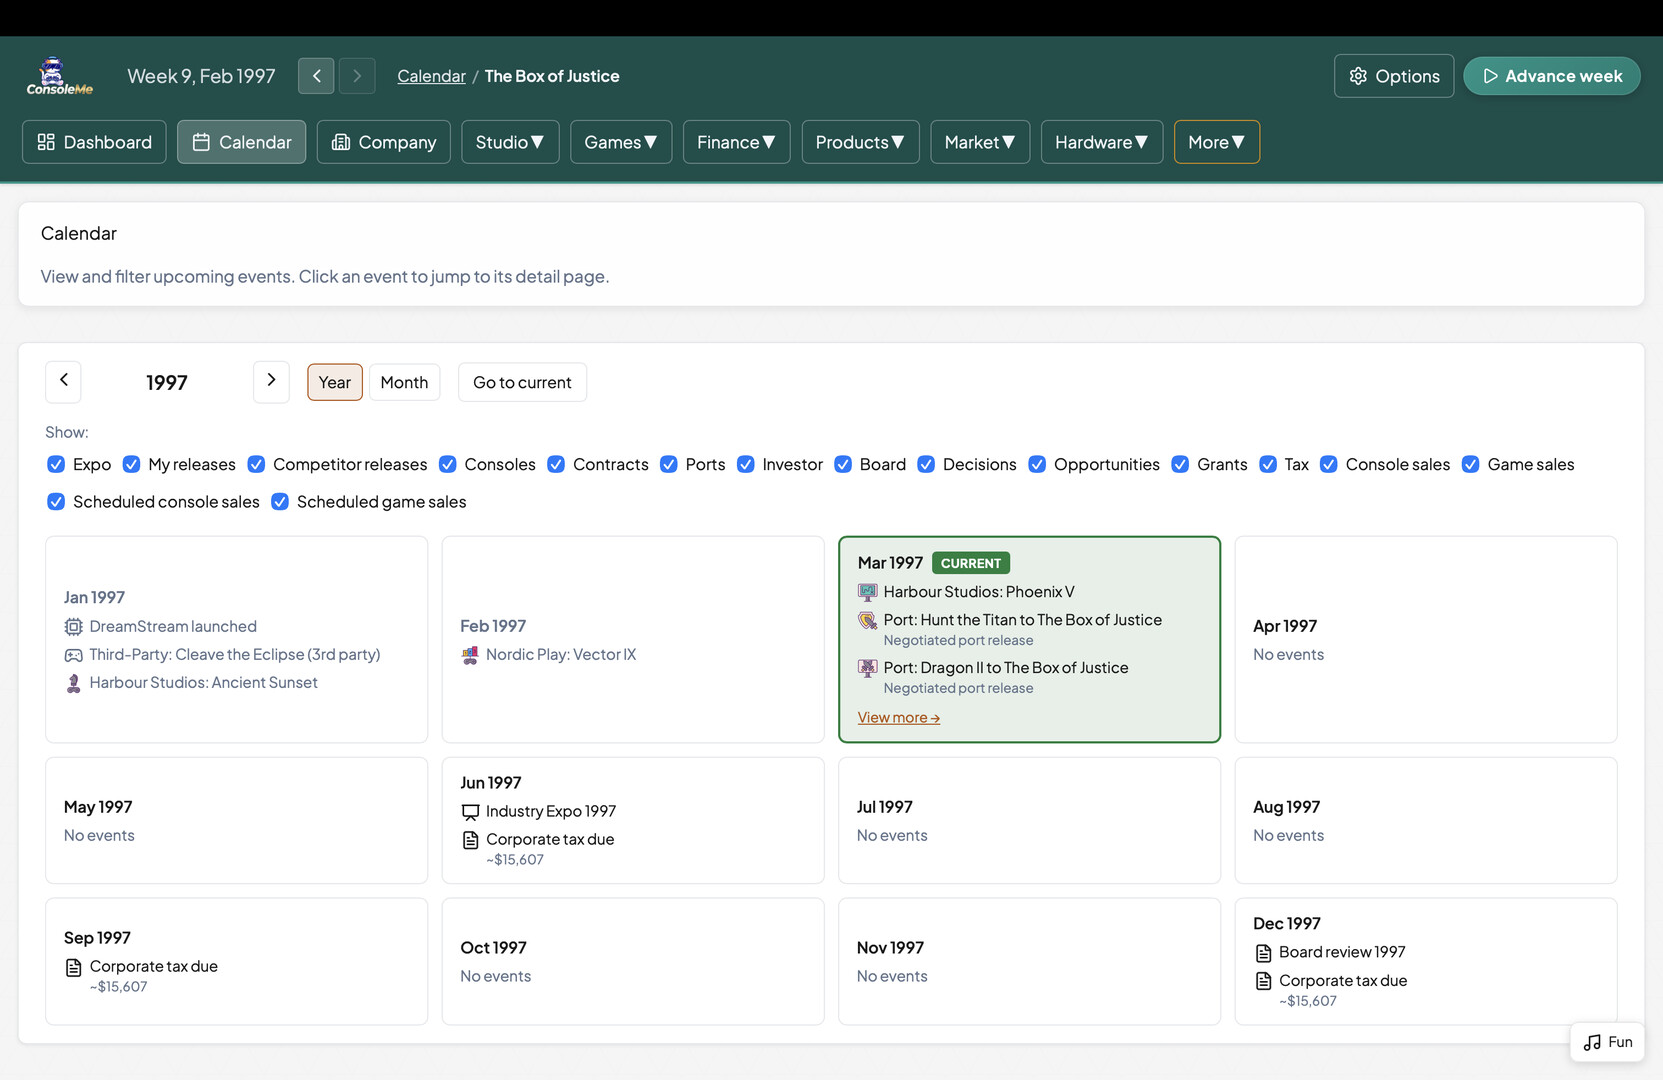Follow the View more link in Mar 1997
The width and height of the screenshot is (1663, 1080).
point(898,718)
